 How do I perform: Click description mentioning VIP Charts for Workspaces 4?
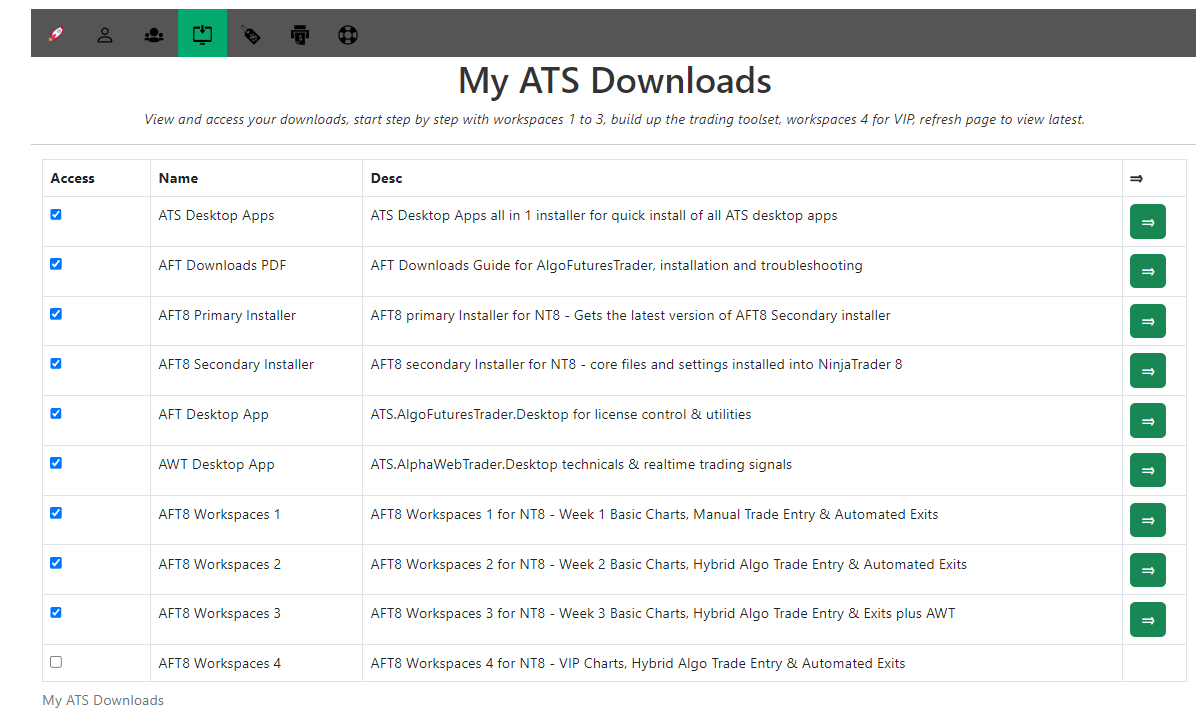638,664
